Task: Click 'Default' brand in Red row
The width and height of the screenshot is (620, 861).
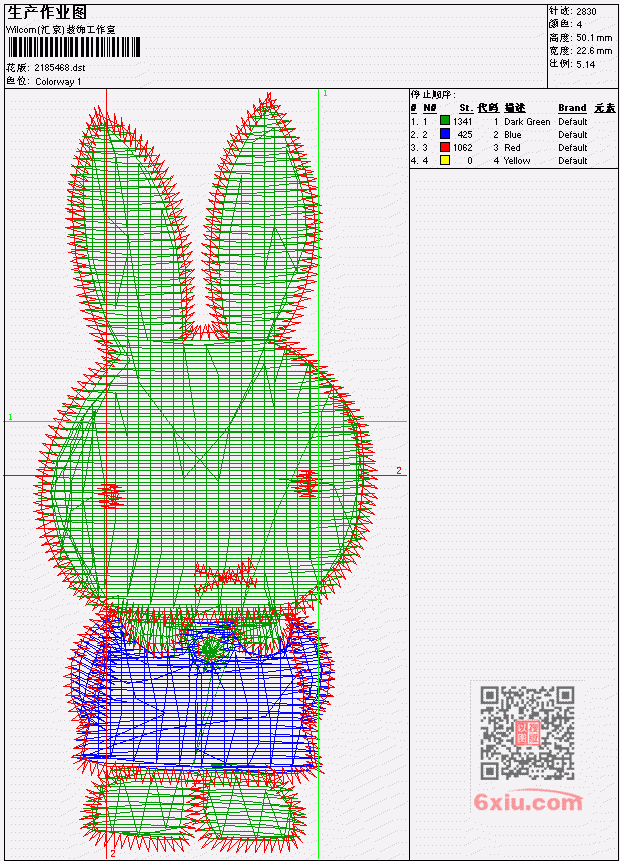Action: 572,148
